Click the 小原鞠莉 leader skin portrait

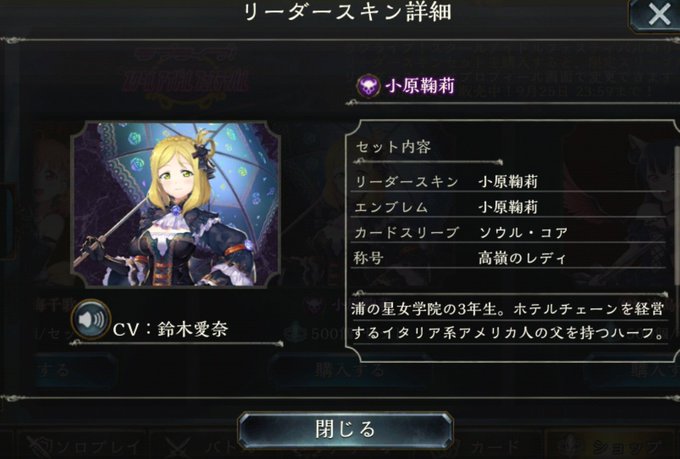point(175,204)
